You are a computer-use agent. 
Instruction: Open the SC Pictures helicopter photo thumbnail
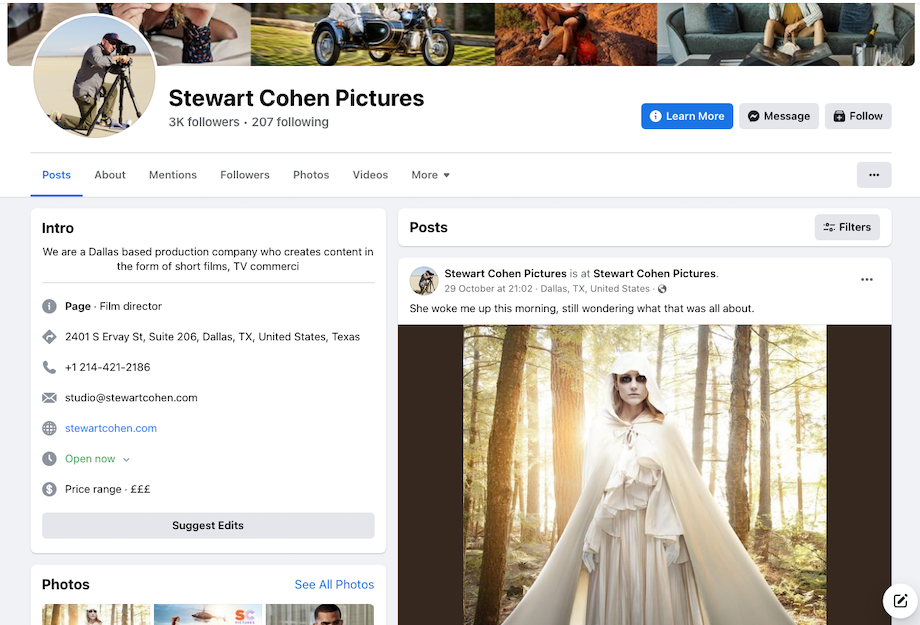208,614
